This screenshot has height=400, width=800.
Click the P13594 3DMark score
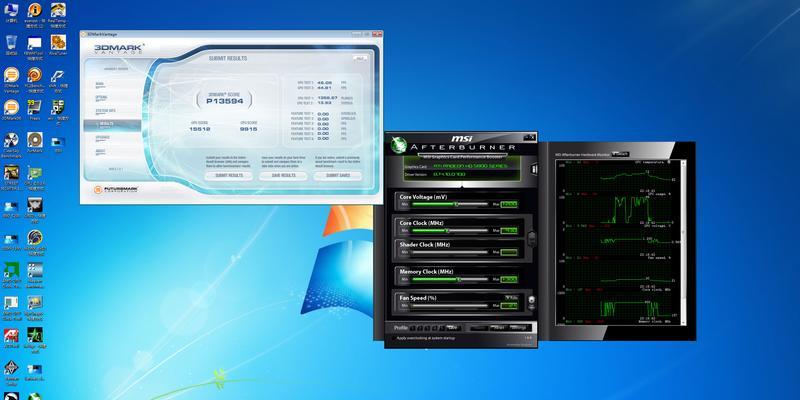click(224, 101)
